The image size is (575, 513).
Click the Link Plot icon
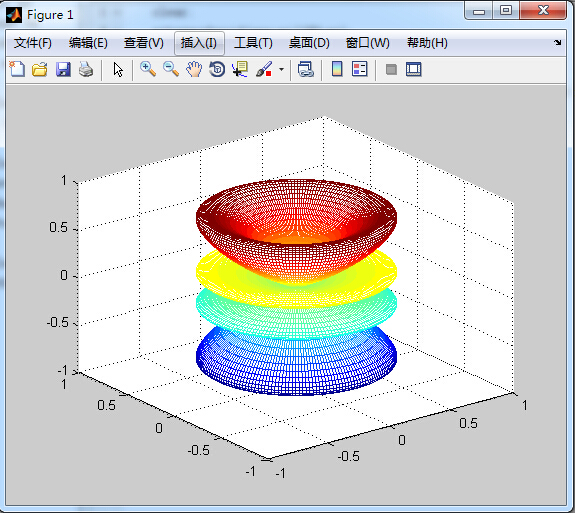(305, 69)
